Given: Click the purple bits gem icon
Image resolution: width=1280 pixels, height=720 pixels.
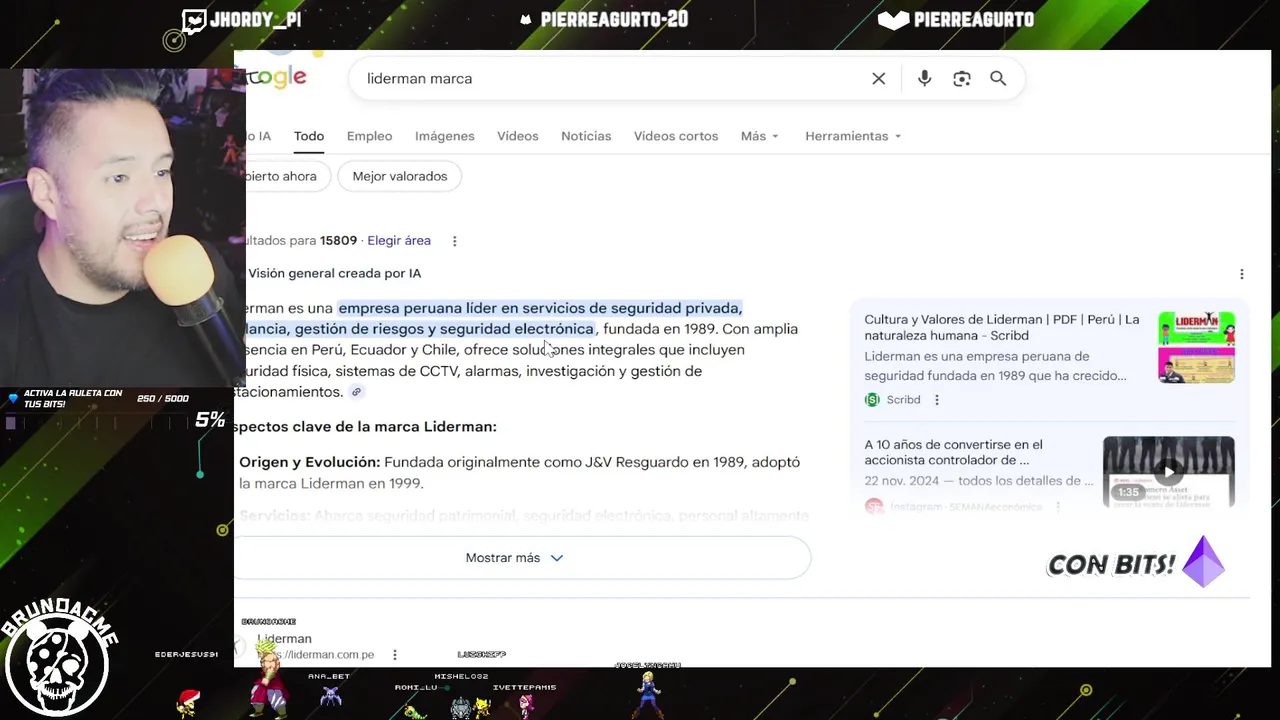Looking at the screenshot, I should pyautogui.click(x=1203, y=561).
